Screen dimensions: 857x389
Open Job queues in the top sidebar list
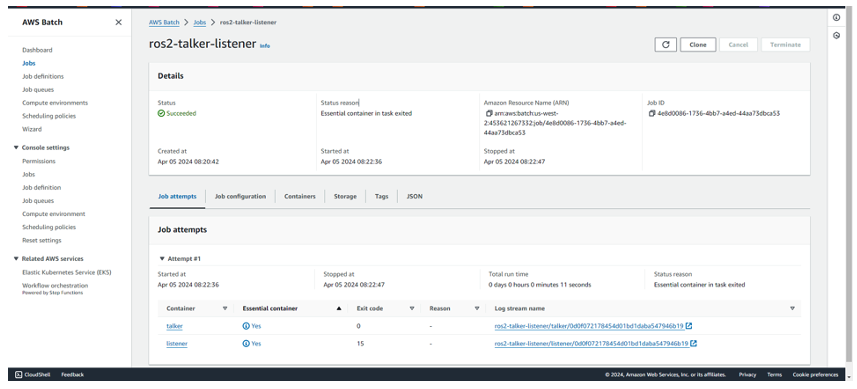(38, 90)
